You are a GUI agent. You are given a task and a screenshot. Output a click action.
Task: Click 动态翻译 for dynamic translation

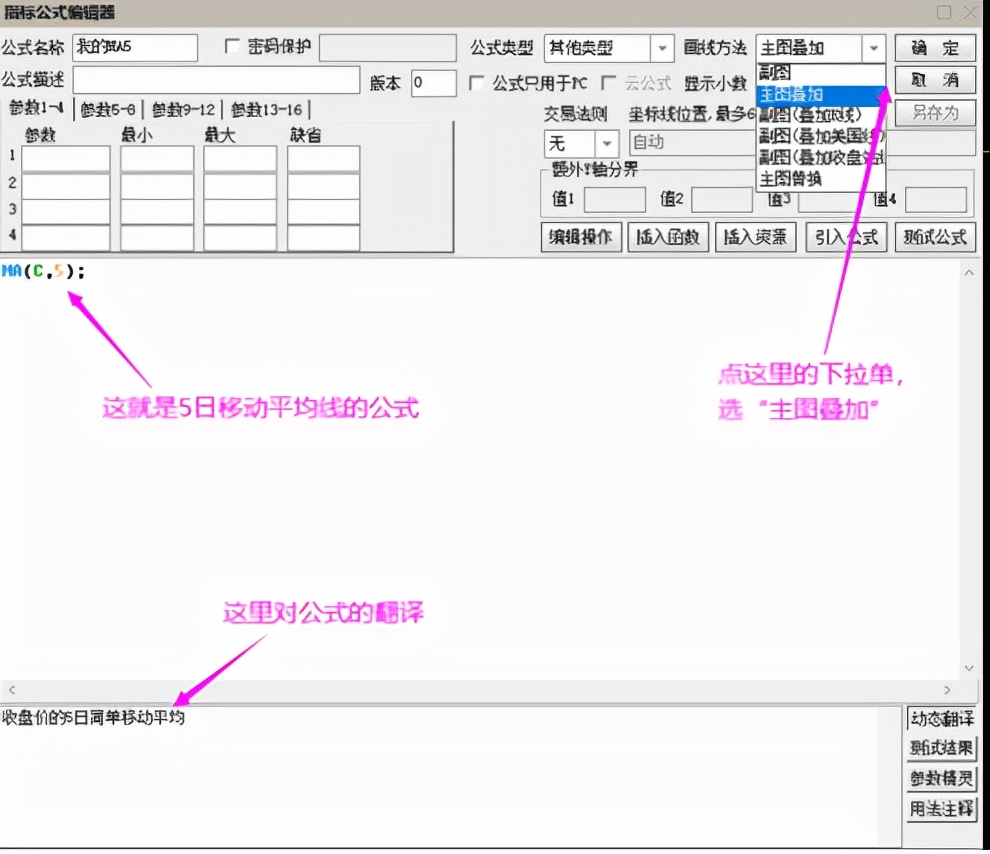940,719
